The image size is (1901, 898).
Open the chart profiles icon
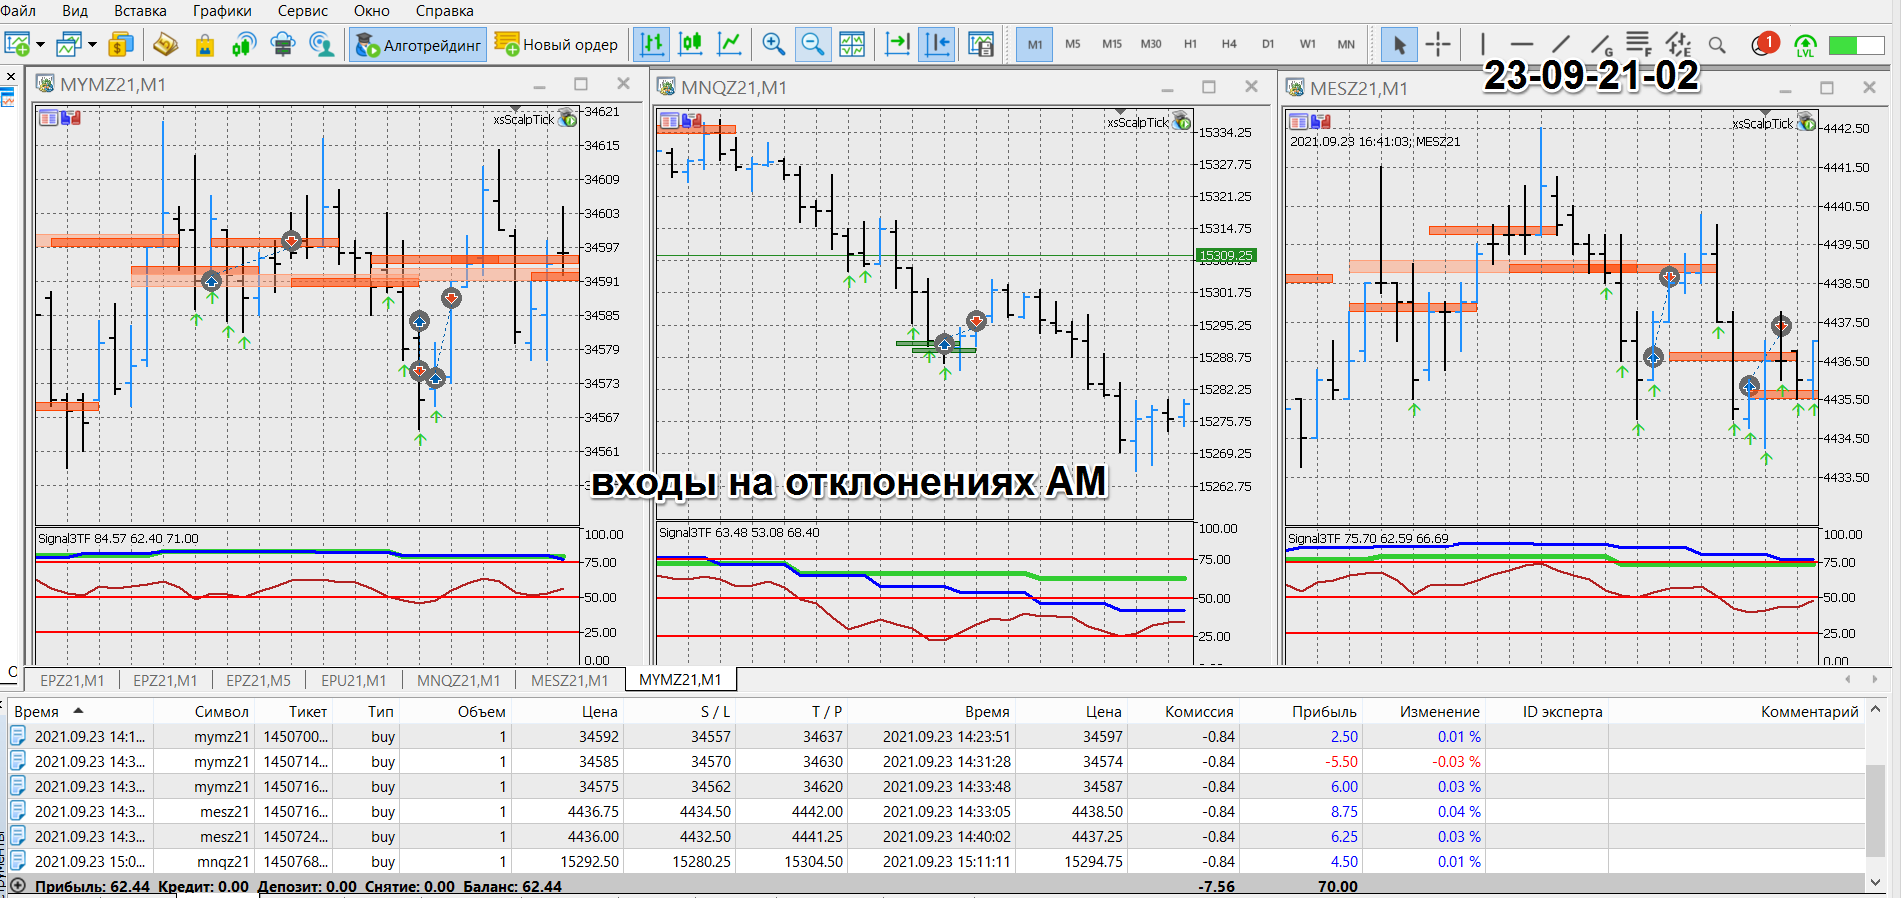tap(69, 44)
